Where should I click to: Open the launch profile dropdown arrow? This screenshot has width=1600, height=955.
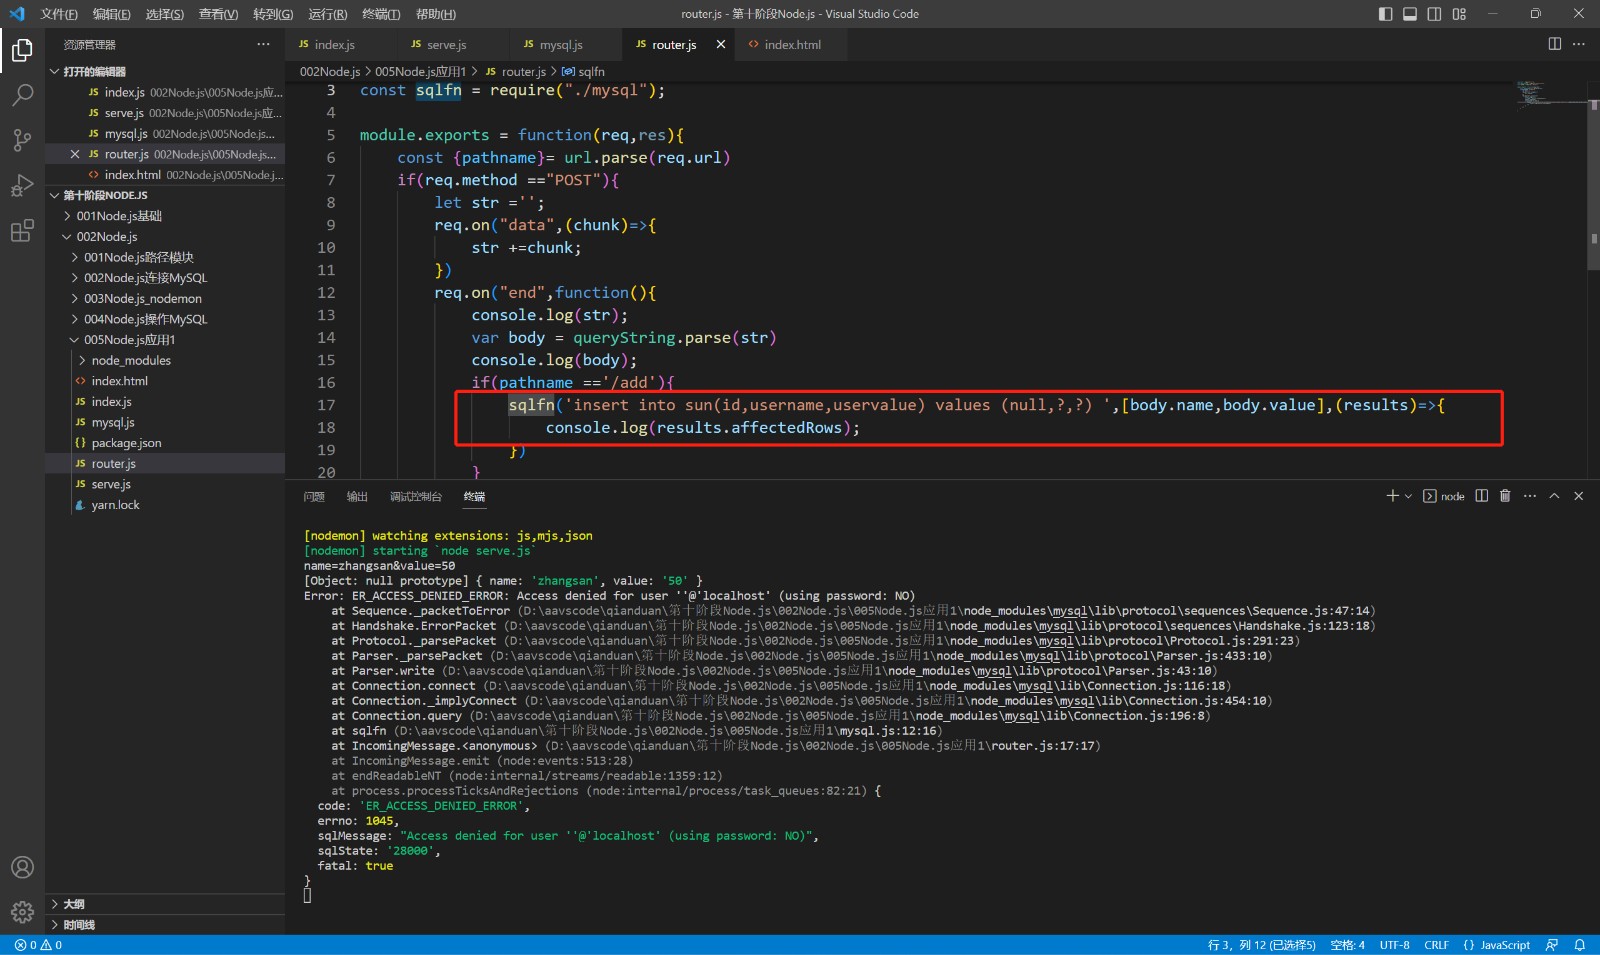click(1409, 496)
